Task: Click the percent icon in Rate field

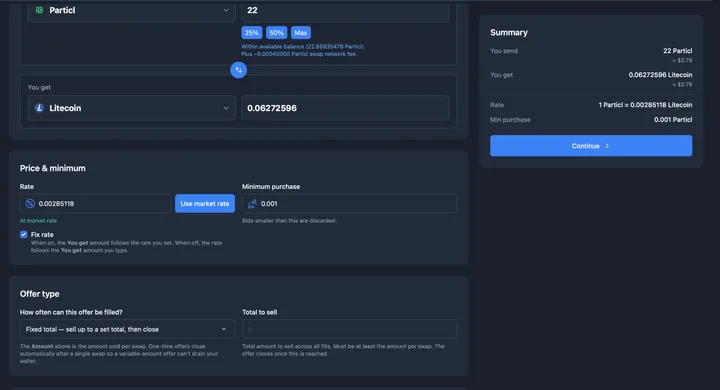Action: [x=30, y=203]
